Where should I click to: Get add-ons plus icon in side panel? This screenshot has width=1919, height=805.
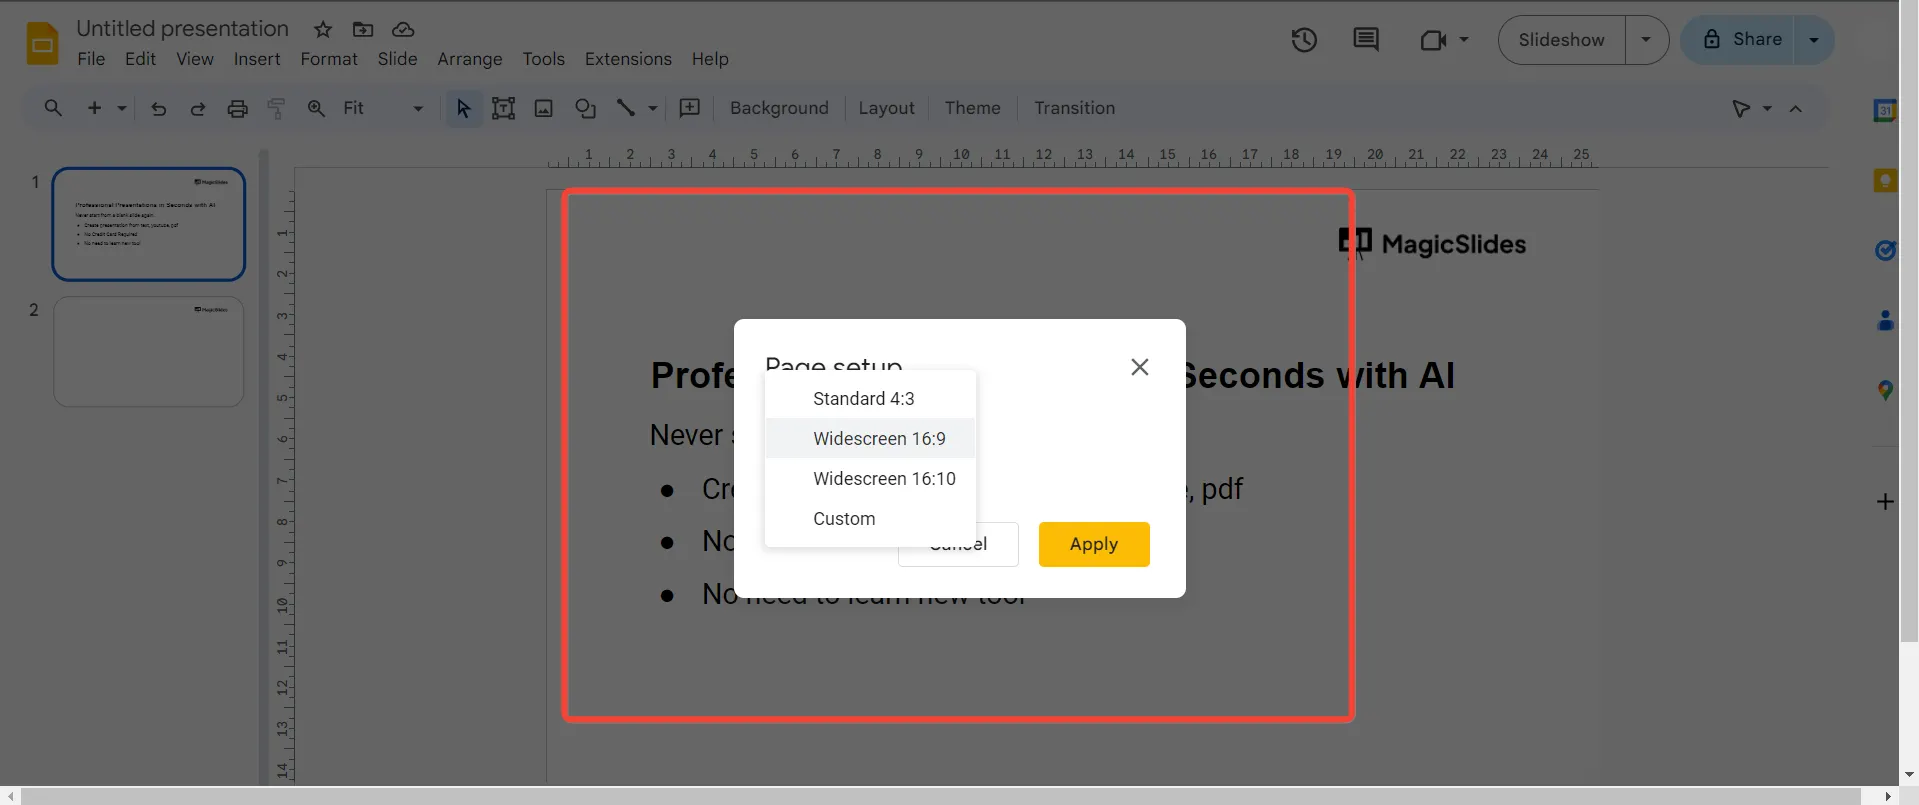pos(1885,501)
